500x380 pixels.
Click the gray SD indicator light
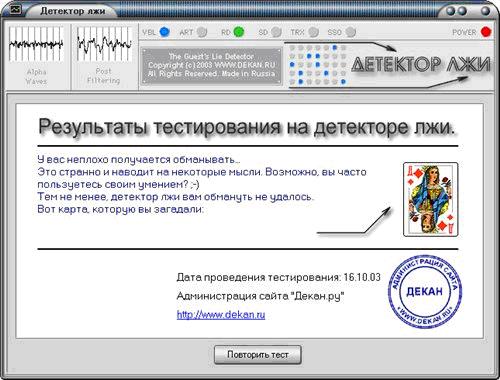(x=276, y=32)
